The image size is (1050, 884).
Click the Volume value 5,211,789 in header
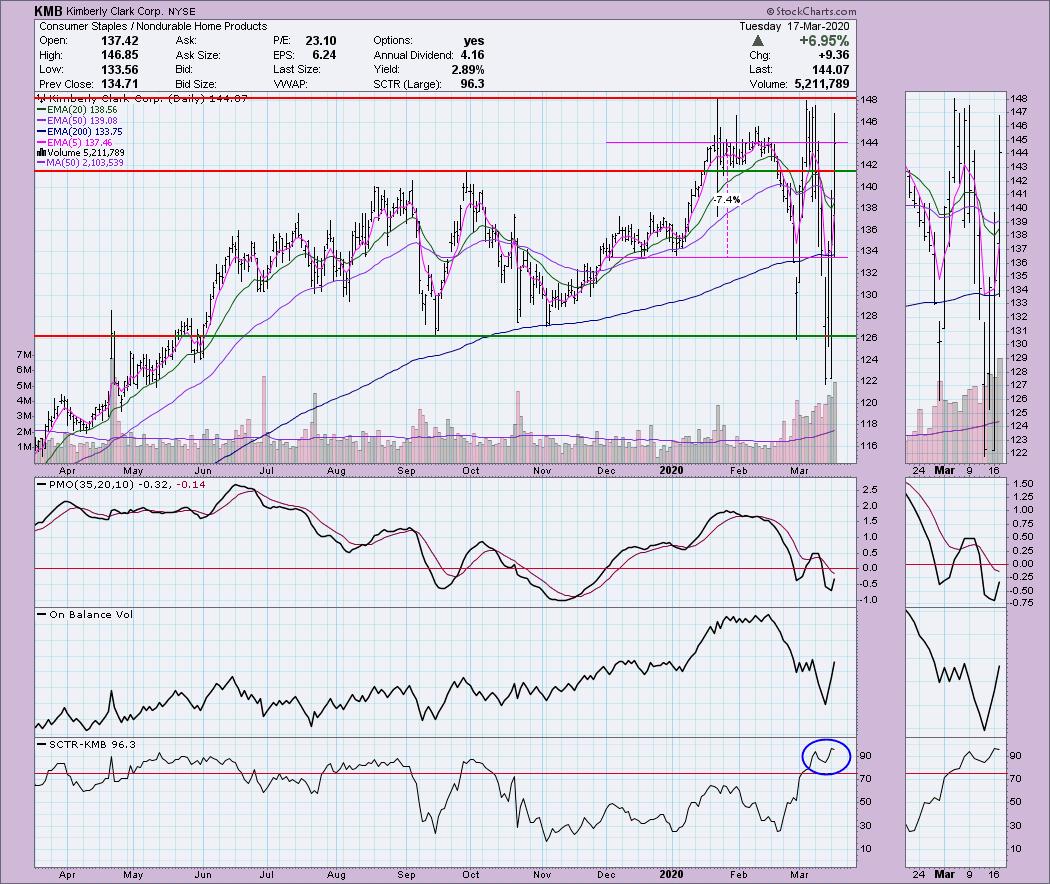tap(822, 84)
